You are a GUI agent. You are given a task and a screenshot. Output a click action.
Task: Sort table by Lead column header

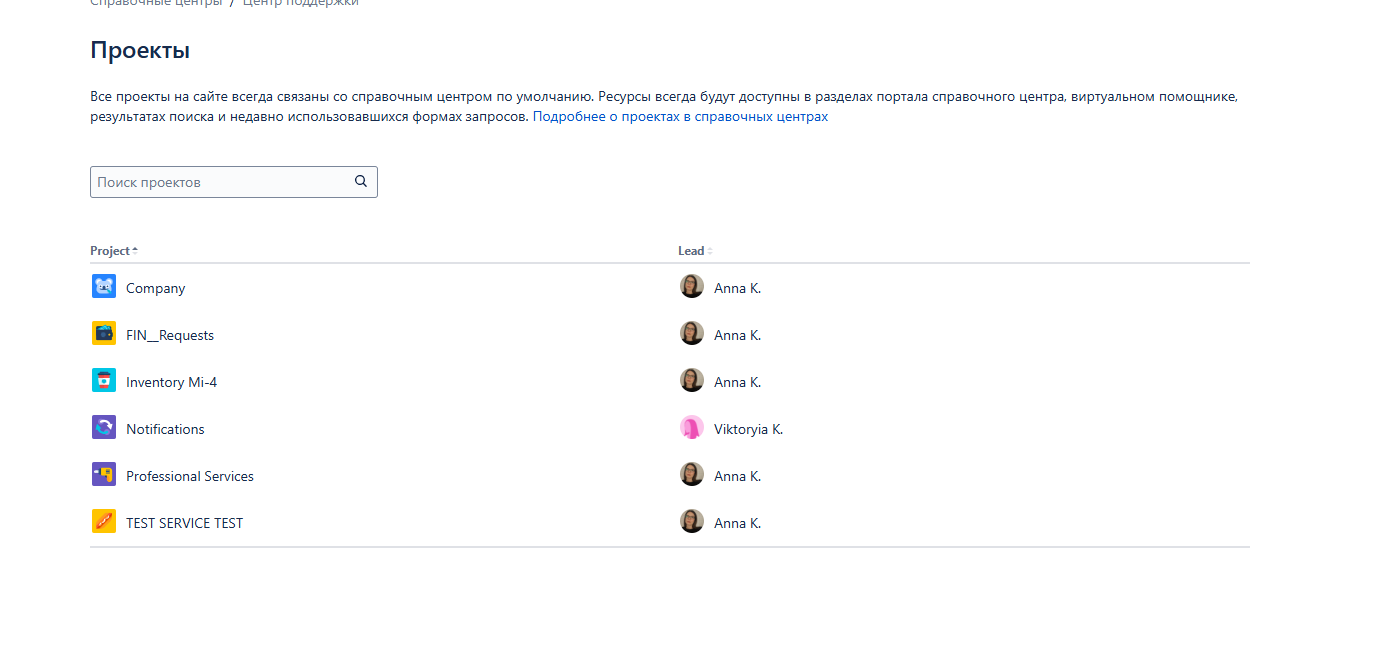(695, 251)
